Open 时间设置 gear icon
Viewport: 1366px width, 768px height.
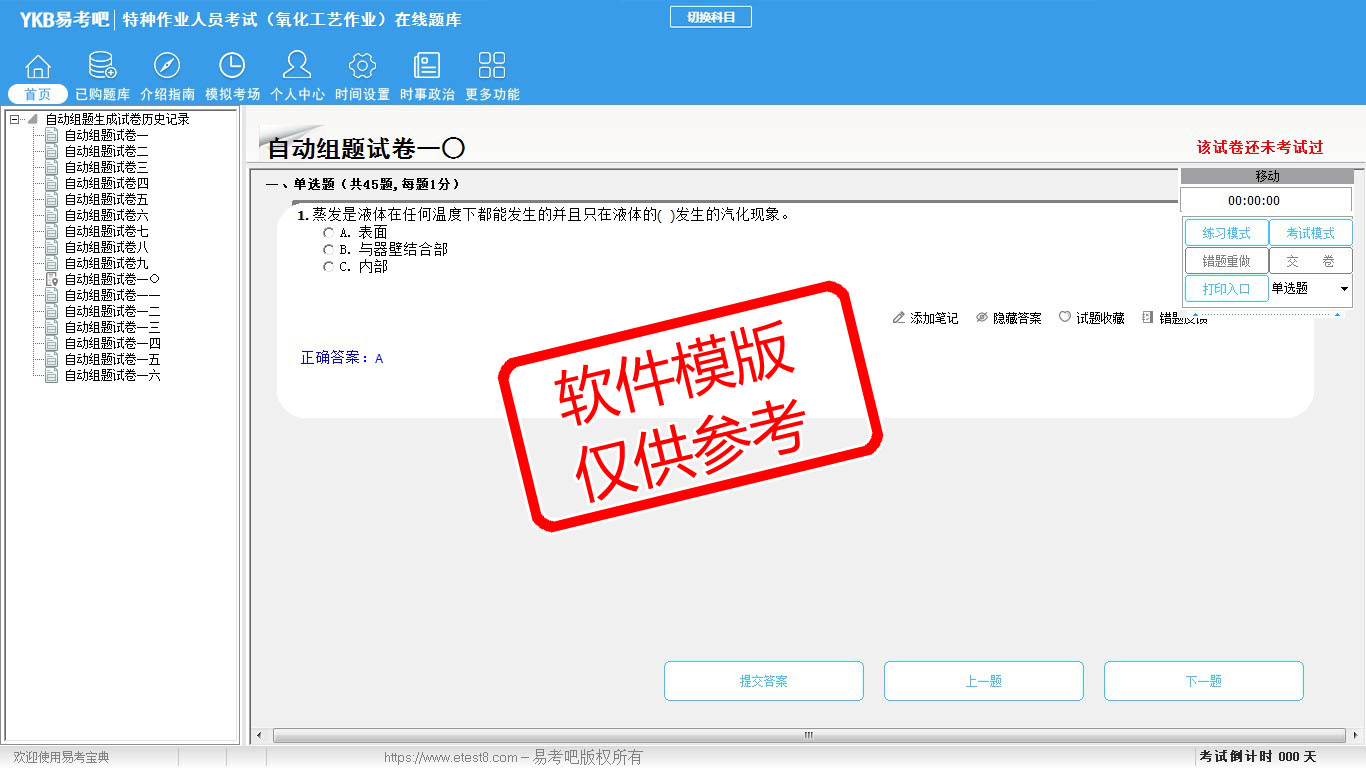[362, 66]
